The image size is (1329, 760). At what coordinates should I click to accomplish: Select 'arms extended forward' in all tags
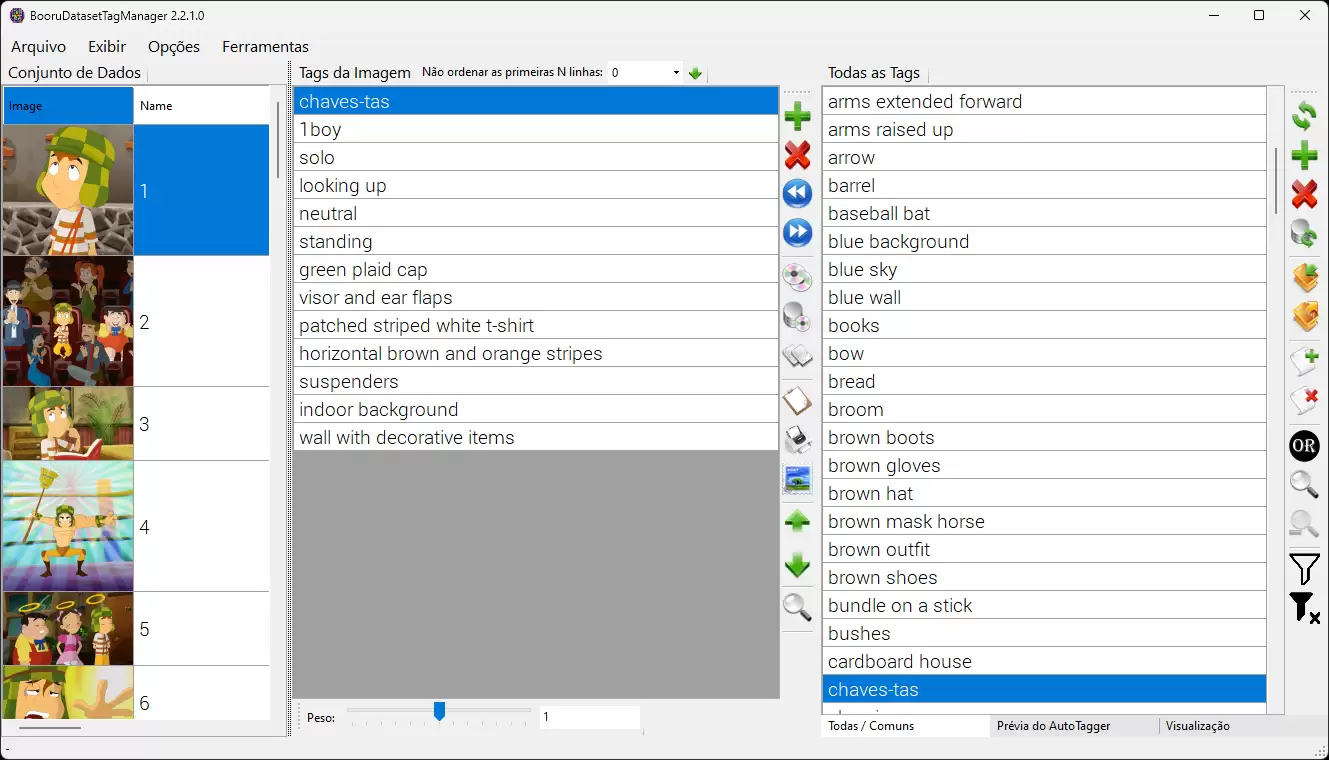click(1044, 101)
